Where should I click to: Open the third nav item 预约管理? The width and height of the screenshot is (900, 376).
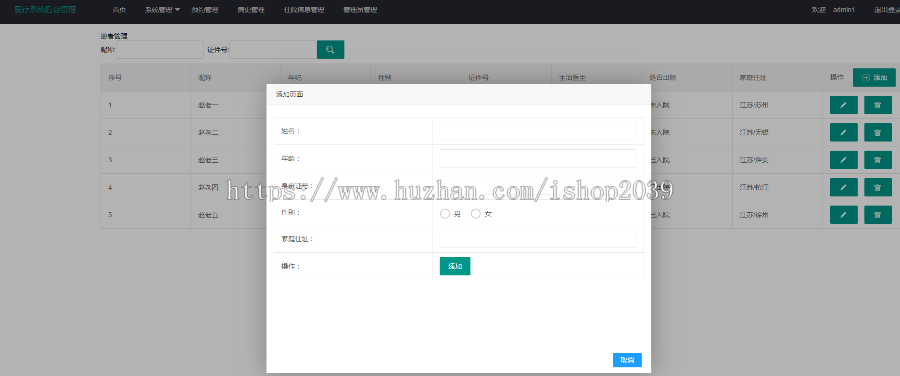click(205, 10)
